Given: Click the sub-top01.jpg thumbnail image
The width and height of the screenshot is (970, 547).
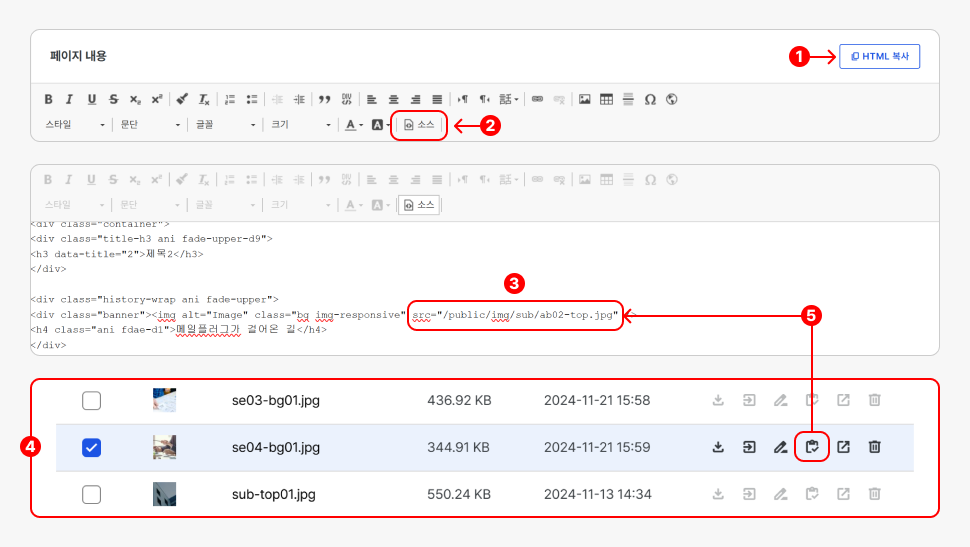Looking at the screenshot, I should (x=165, y=494).
